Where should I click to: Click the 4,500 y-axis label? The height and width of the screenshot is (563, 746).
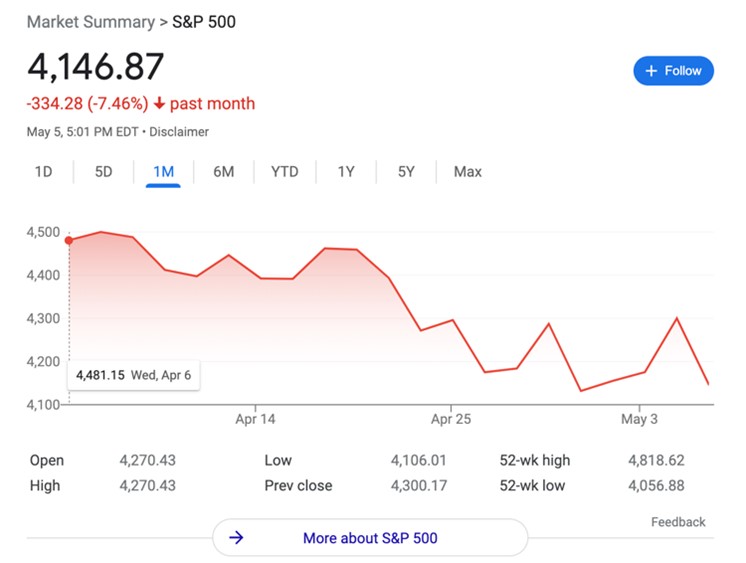tap(43, 232)
